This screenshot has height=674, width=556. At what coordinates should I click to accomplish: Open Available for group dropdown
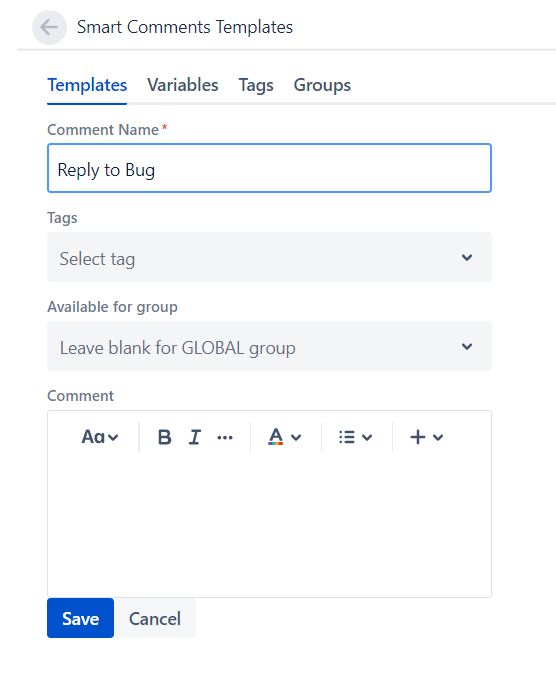click(x=269, y=346)
